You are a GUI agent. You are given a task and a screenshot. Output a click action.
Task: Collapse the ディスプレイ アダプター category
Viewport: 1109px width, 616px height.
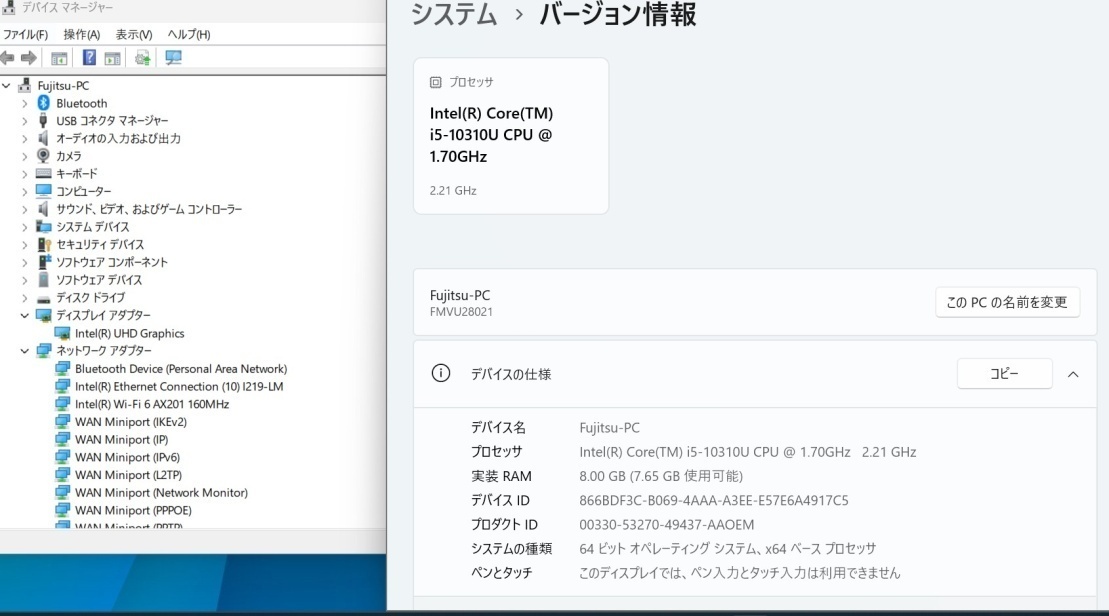(x=25, y=315)
